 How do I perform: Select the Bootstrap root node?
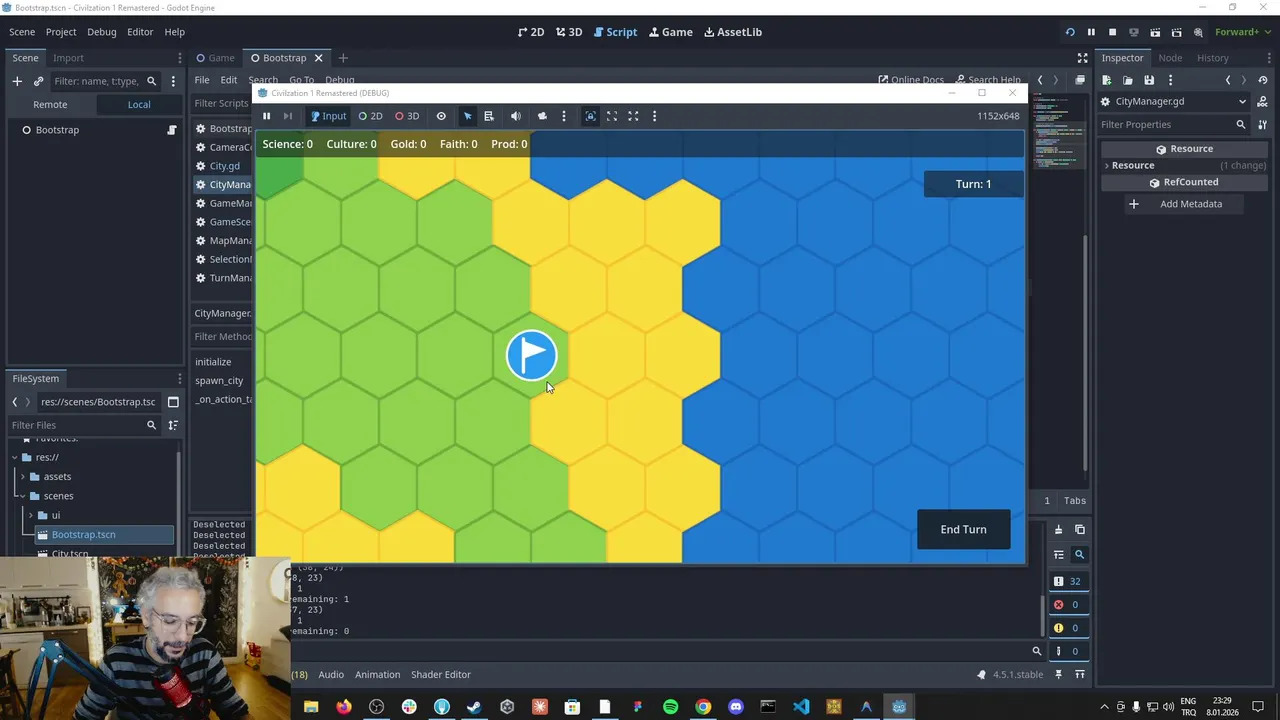(57, 130)
